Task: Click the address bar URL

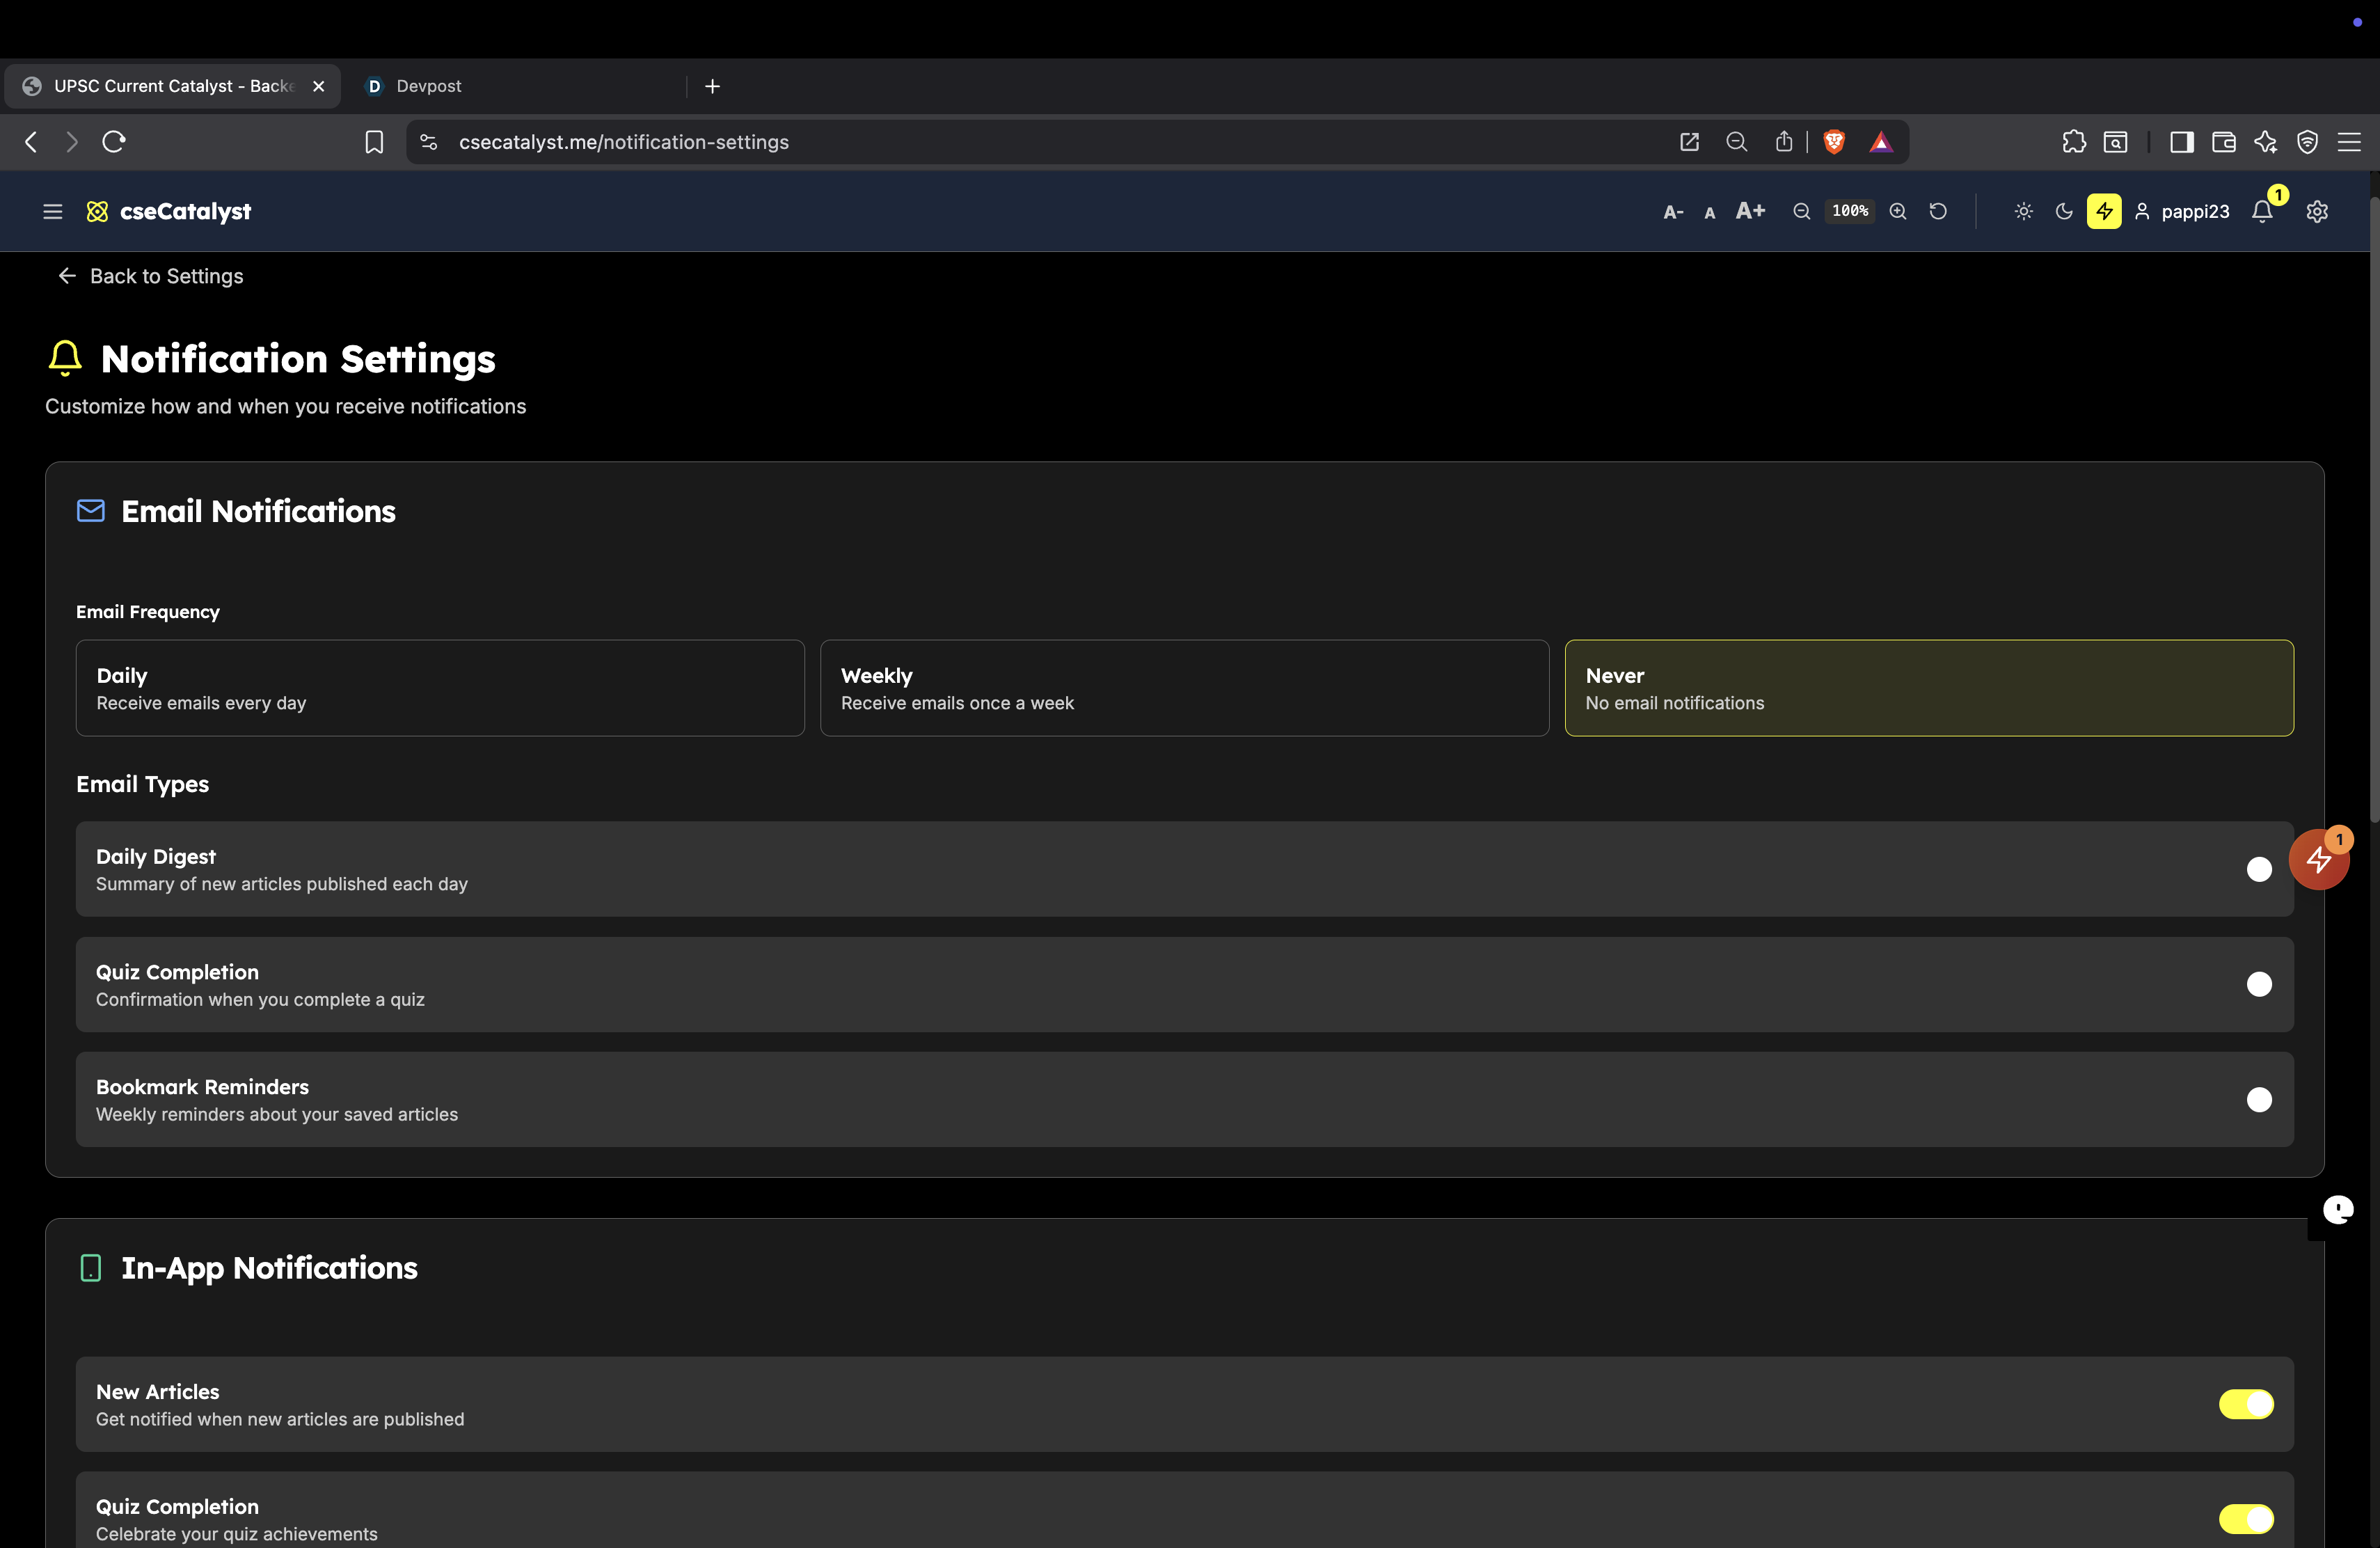Action: [624, 142]
